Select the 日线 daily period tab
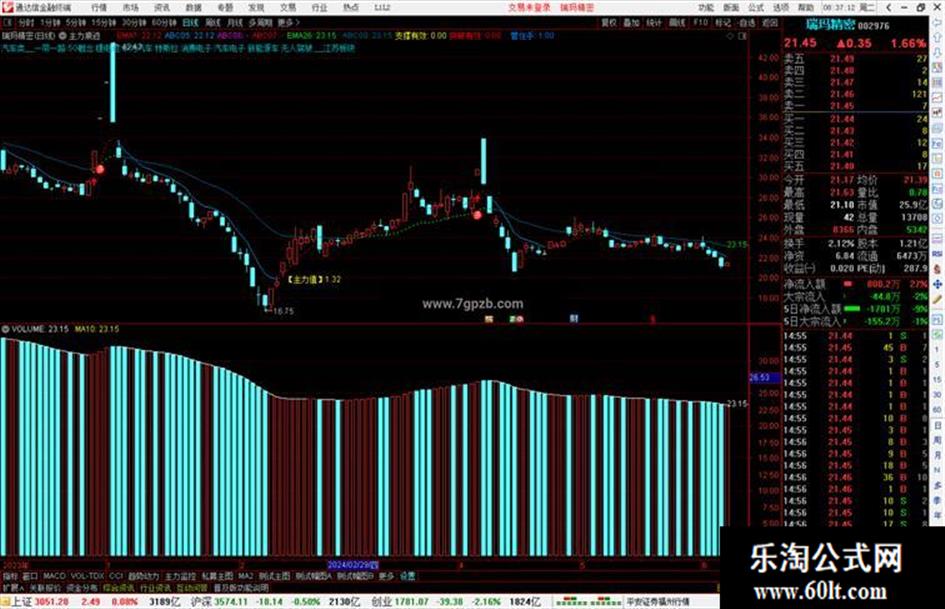 pyautogui.click(x=190, y=23)
